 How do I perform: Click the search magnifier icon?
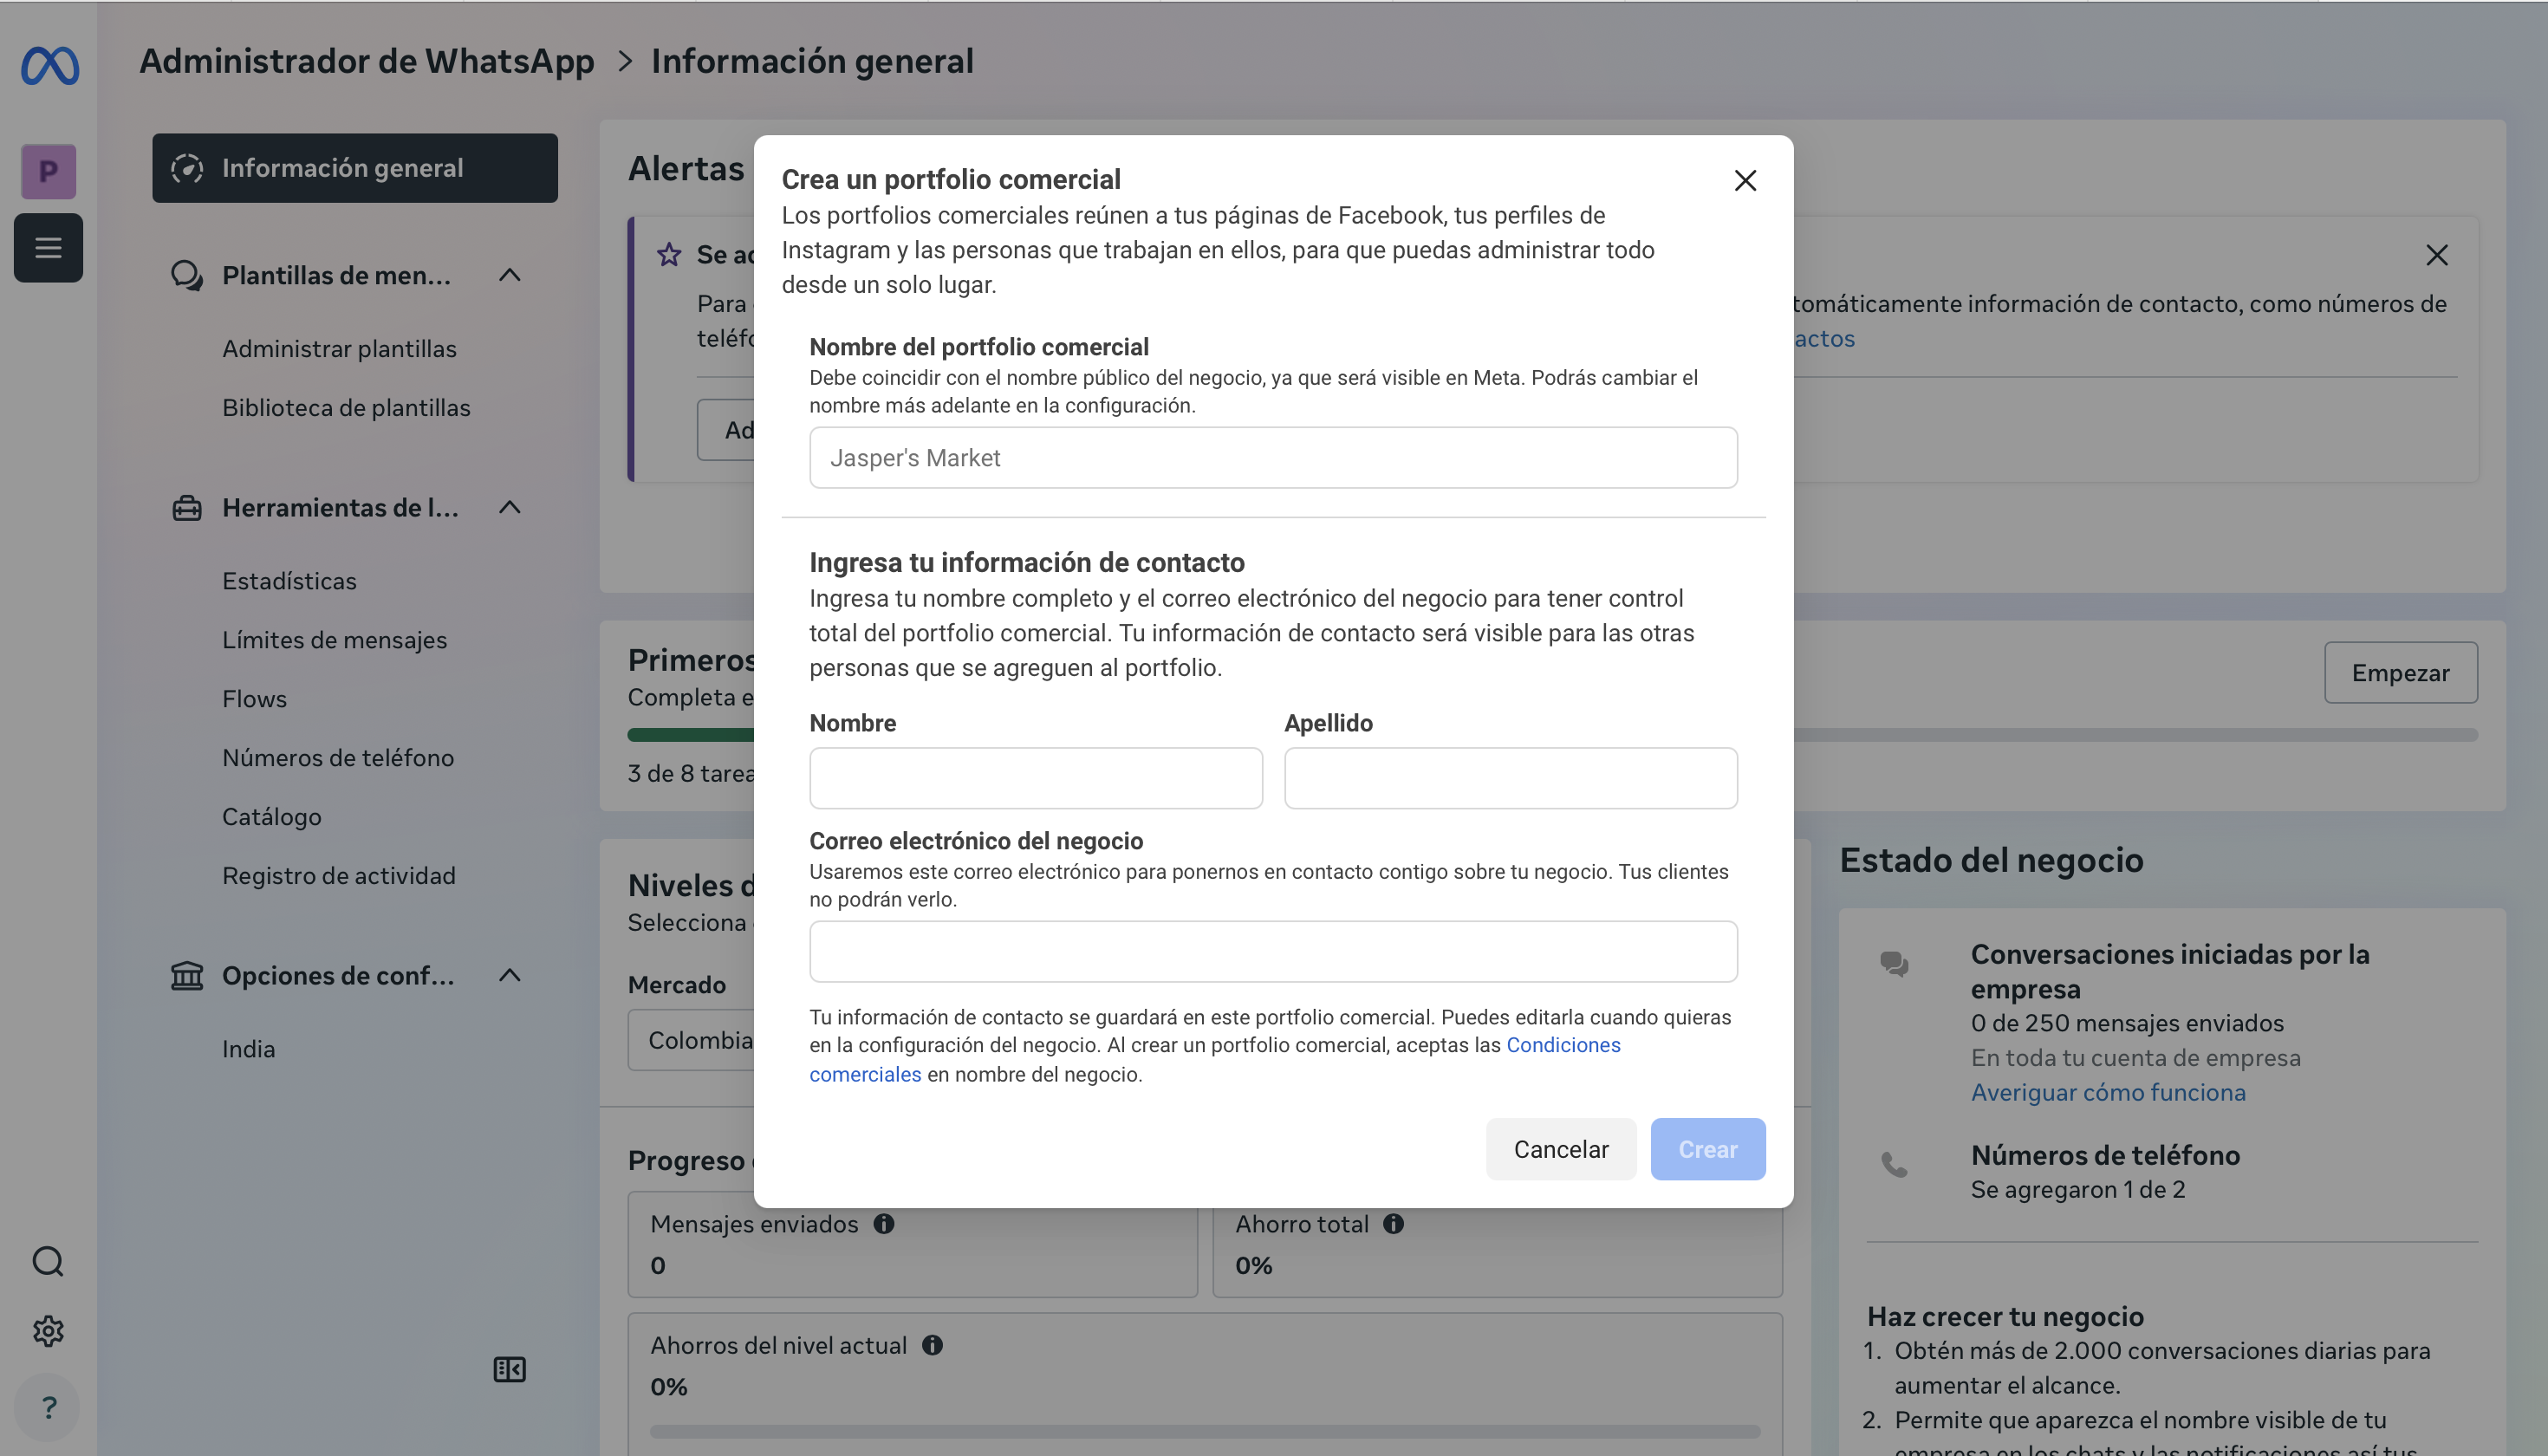coord(48,1261)
